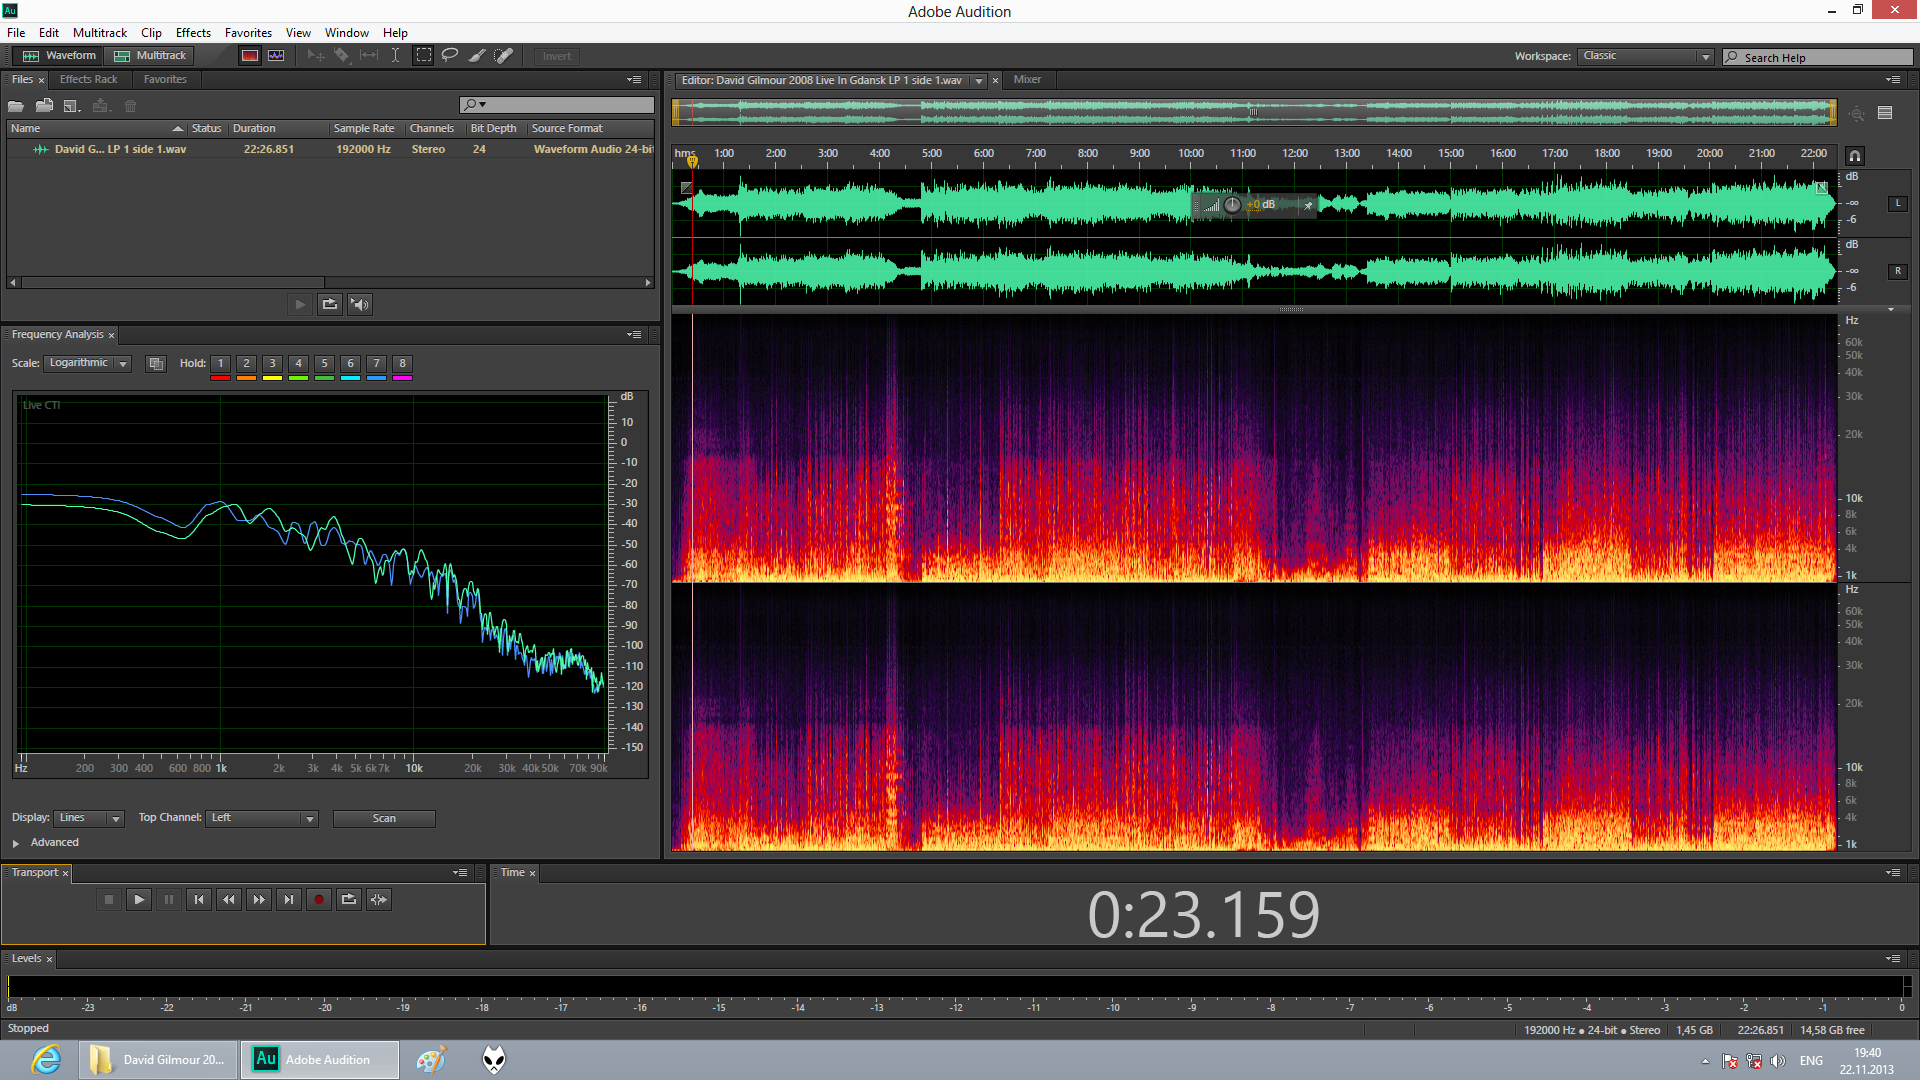Open the Scale Logarithmic dropdown
This screenshot has width=1920, height=1080.
click(88, 363)
